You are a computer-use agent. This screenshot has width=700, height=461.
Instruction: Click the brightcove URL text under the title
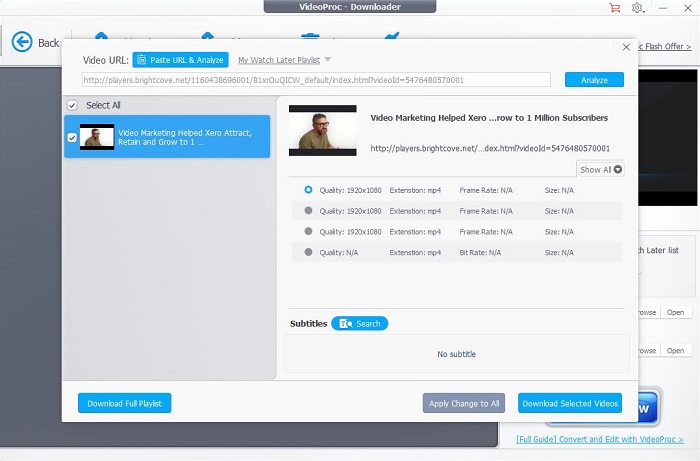[x=490, y=148]
